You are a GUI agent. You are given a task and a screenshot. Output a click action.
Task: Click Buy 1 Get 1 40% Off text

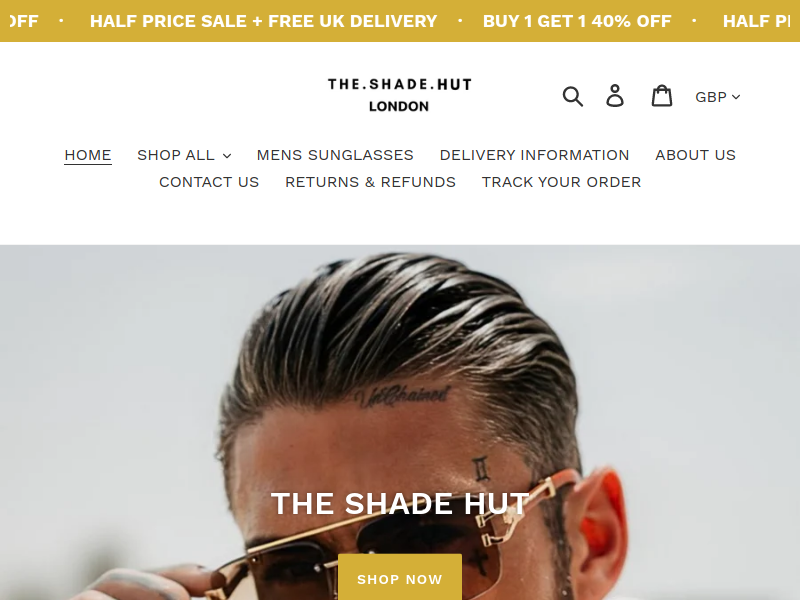point(577,21)
